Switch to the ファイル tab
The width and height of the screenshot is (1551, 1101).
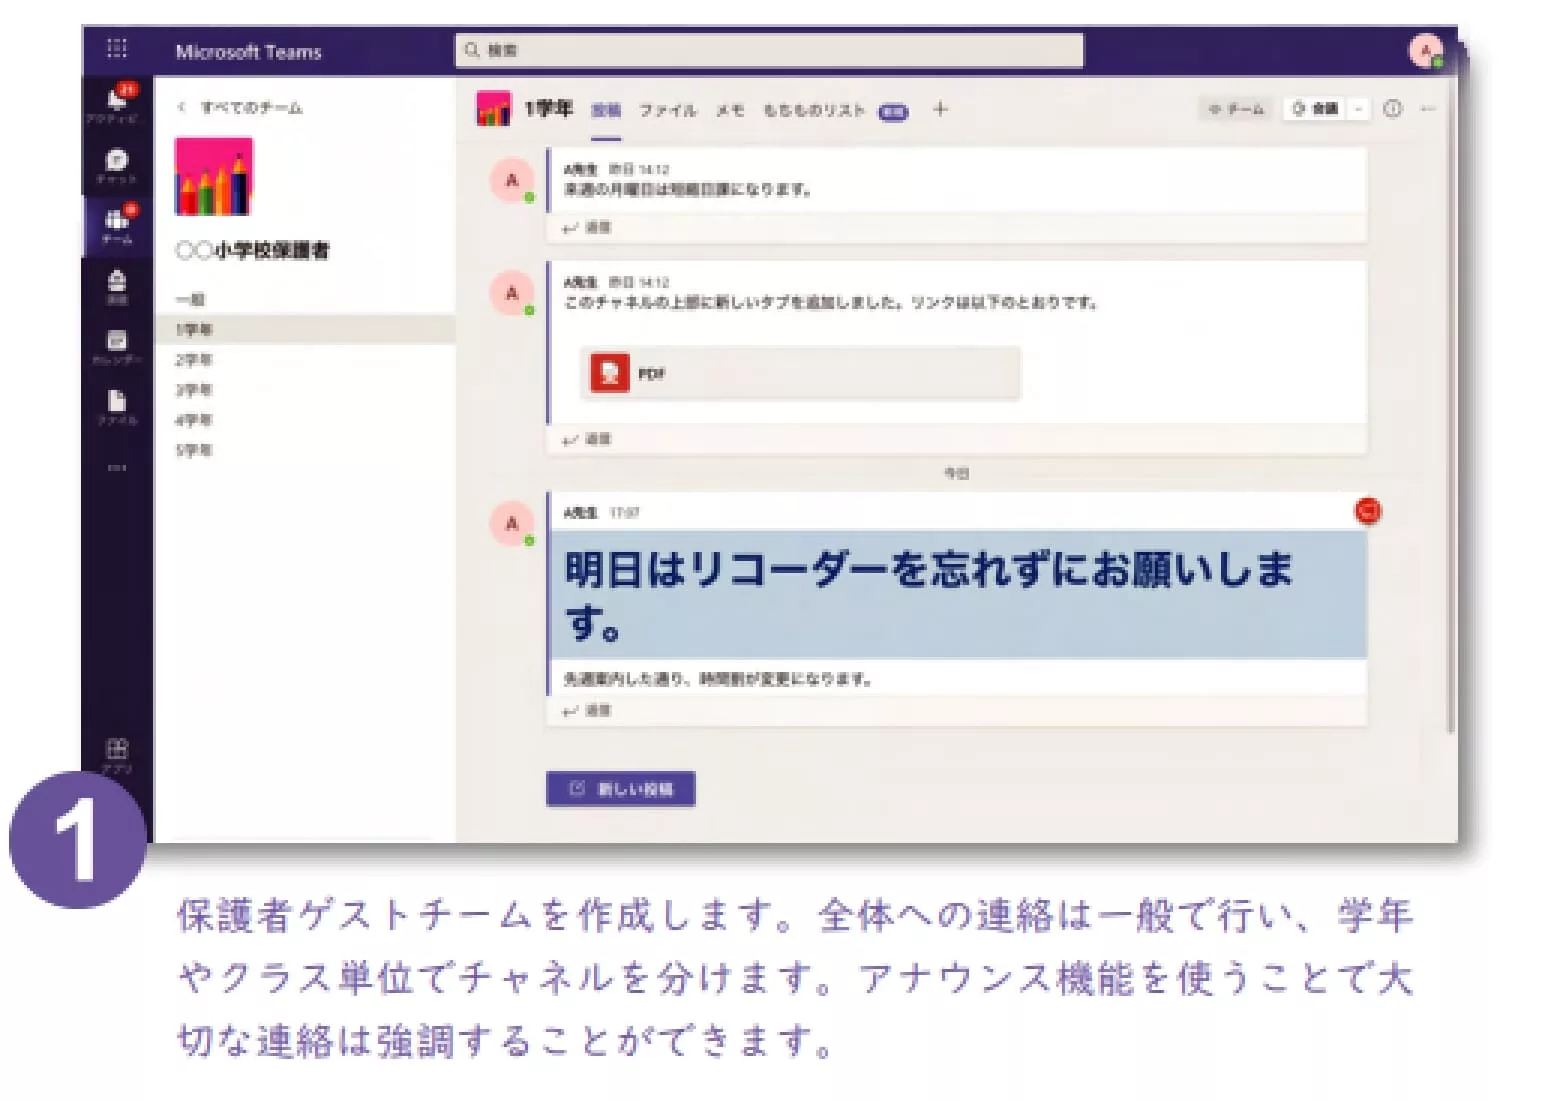(668, 110)
